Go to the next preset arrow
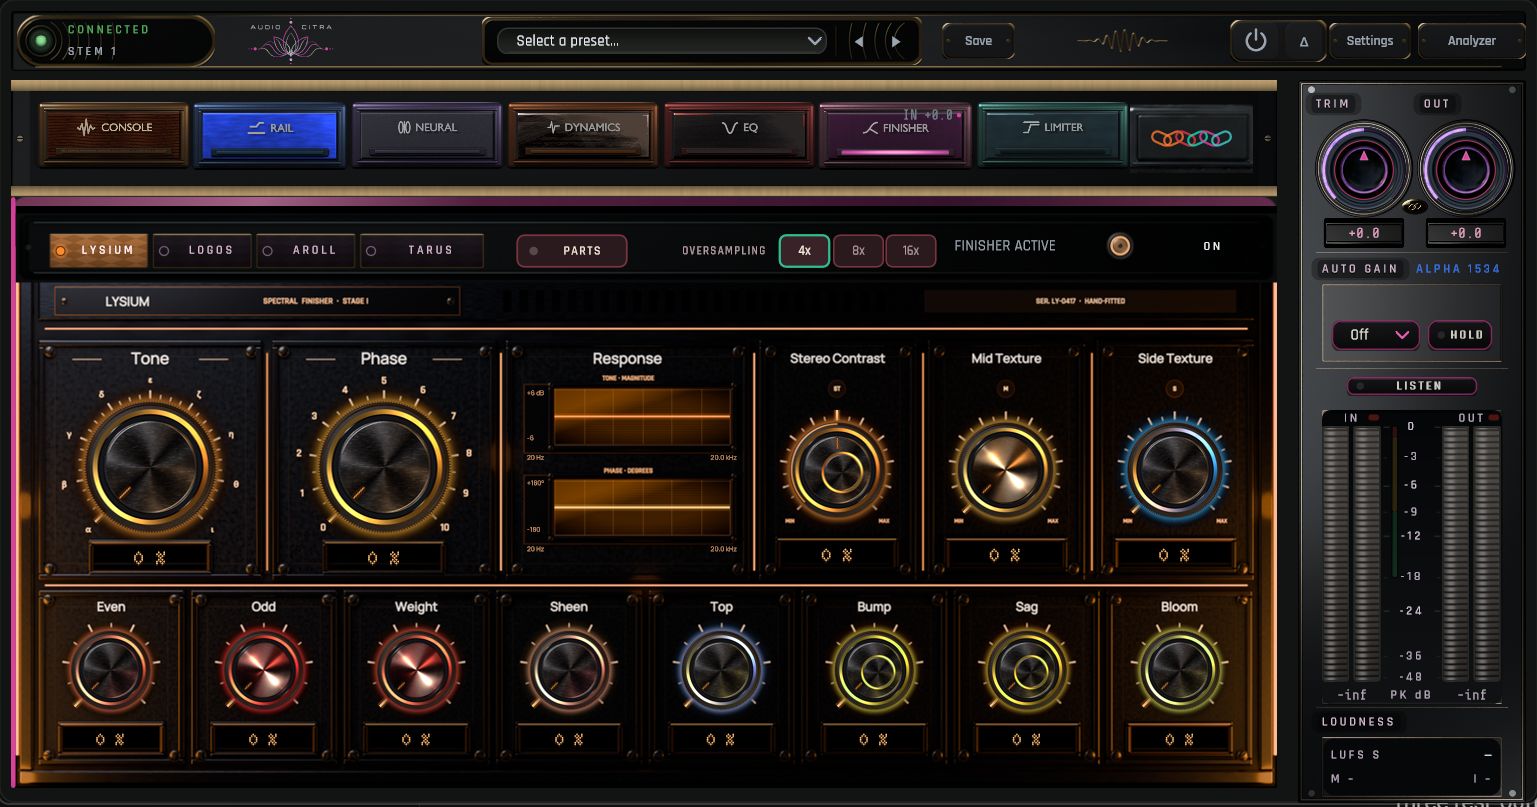The image size is (1537, 807). point(896,41)
